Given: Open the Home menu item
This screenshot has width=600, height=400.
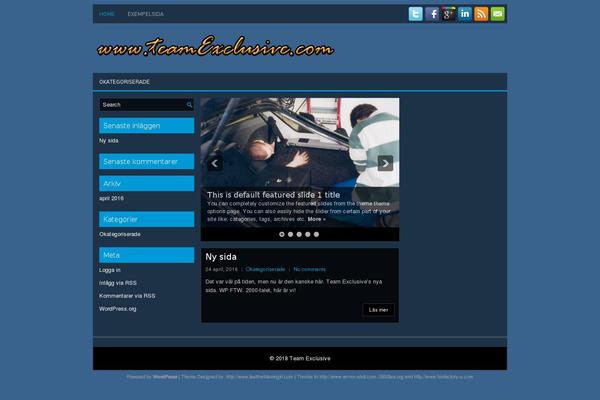Looking at the screenshot, I should (107, 14).
